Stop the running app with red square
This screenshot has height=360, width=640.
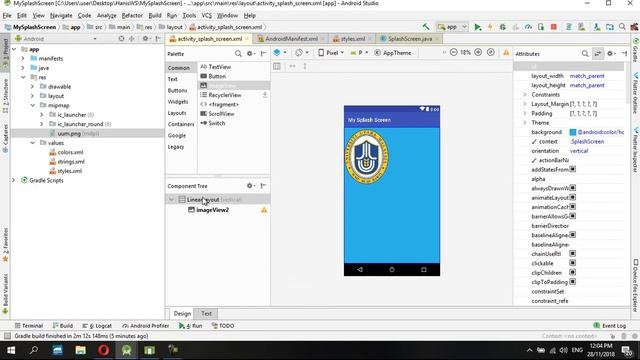(553, 27)
